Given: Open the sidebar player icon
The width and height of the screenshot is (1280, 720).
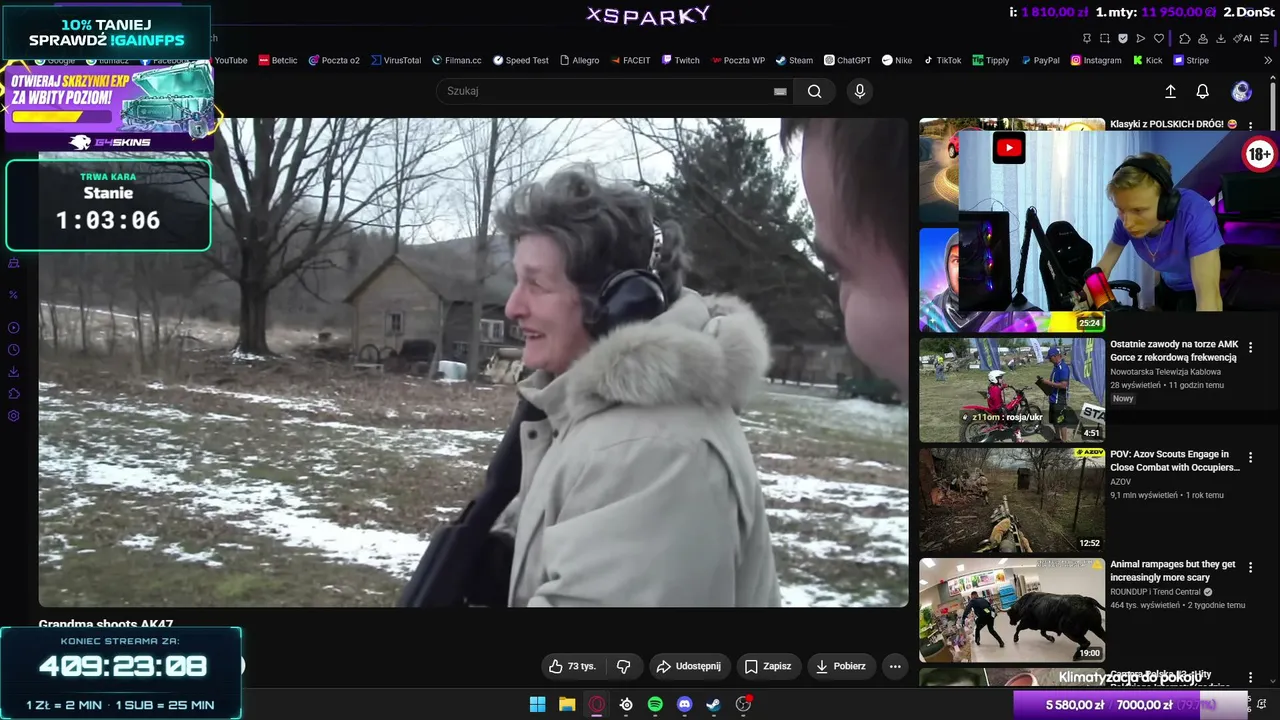Looking at the screenshot, I should [14, 328].
